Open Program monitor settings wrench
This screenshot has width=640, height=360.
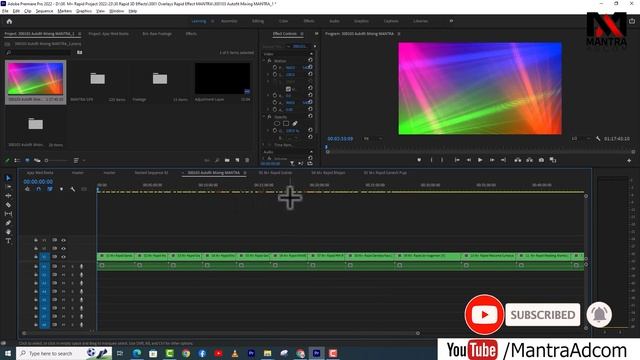pos(598,139)
